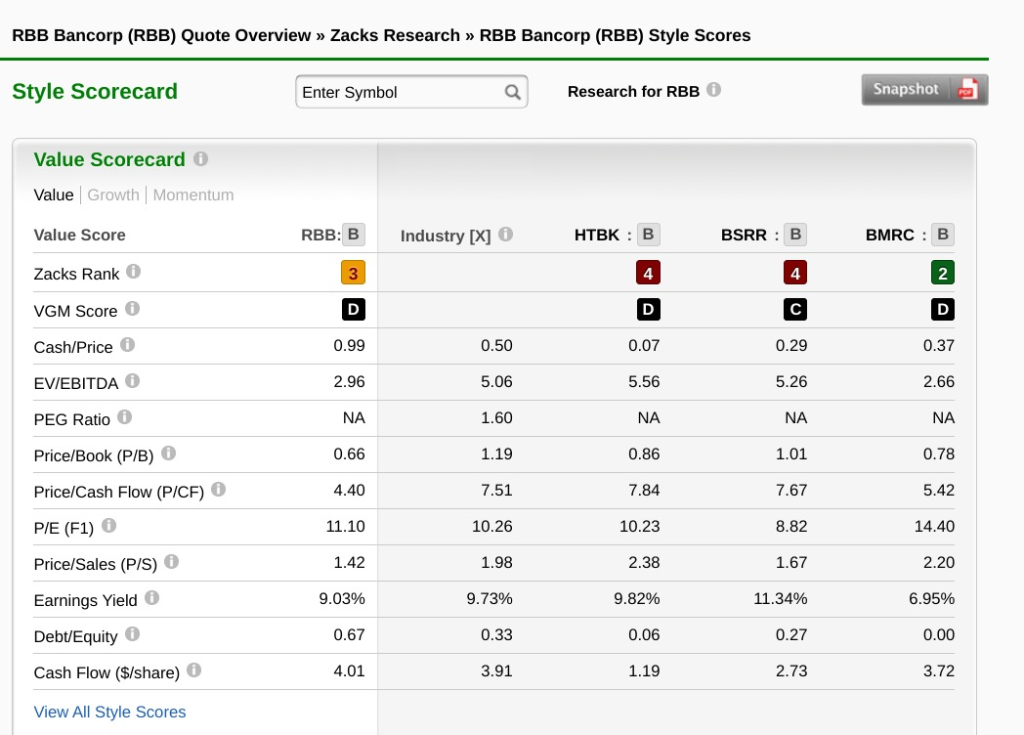The width and height of the screenshot is (1024, 735).
Task: Click BSRR VGM Score C badge
Action: pyautogui.click(x=795, y=309)
